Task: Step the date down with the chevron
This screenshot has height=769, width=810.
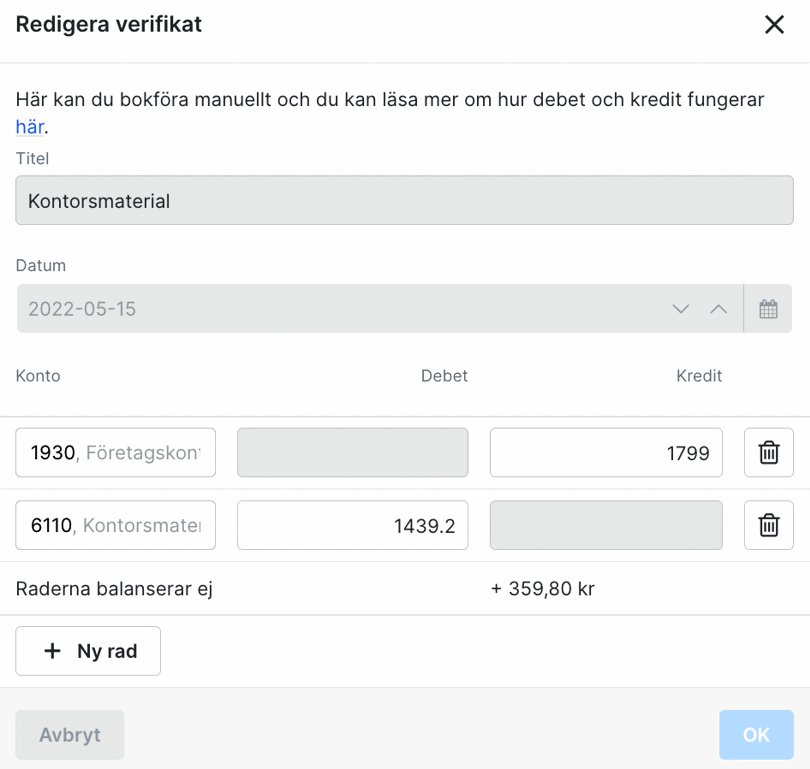Action: [681, 309]
